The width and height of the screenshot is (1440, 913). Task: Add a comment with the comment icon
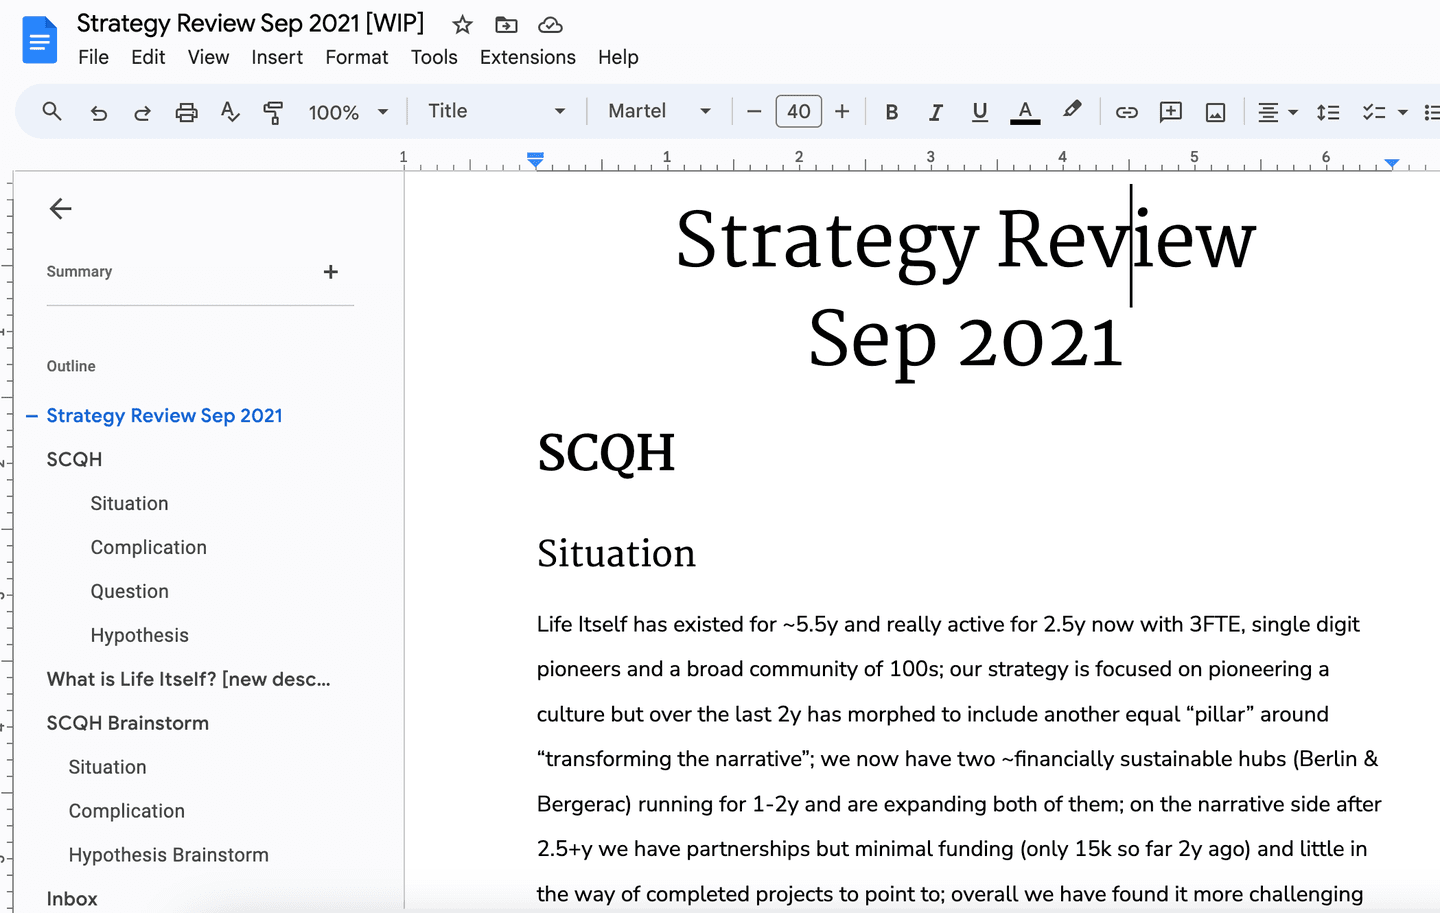point(1171,111)
